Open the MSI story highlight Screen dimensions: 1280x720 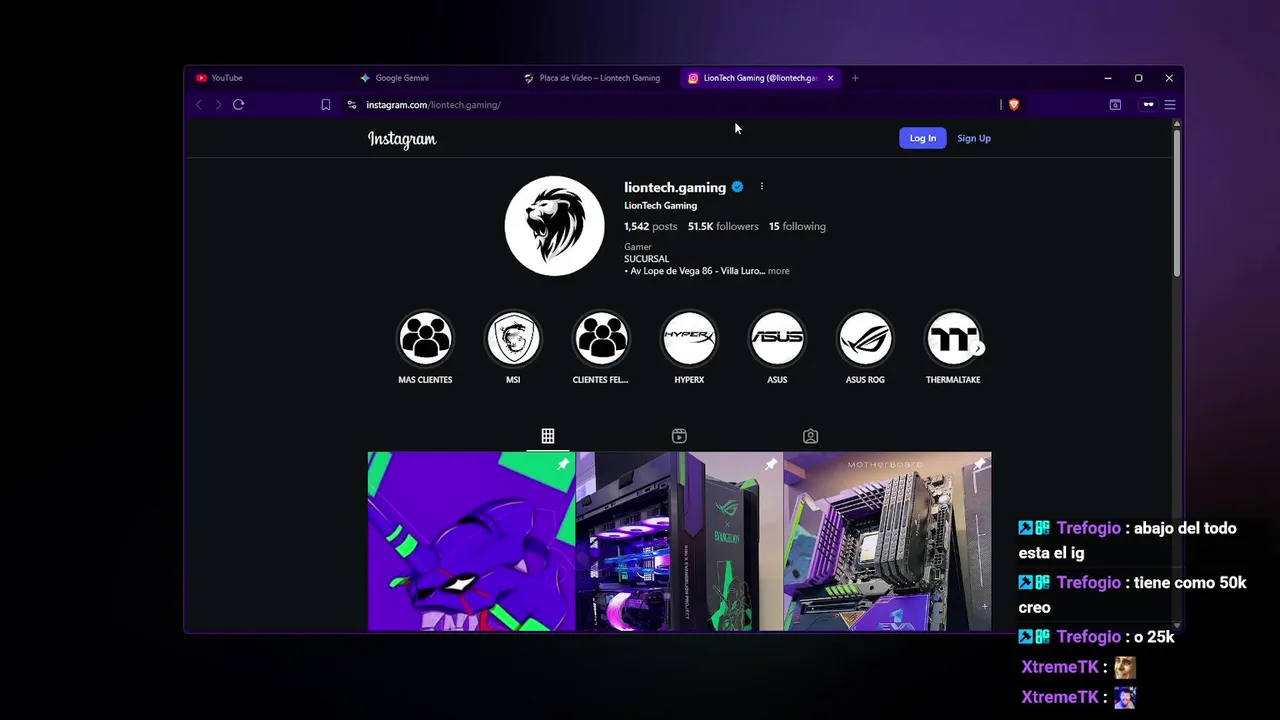pos(513,338)
